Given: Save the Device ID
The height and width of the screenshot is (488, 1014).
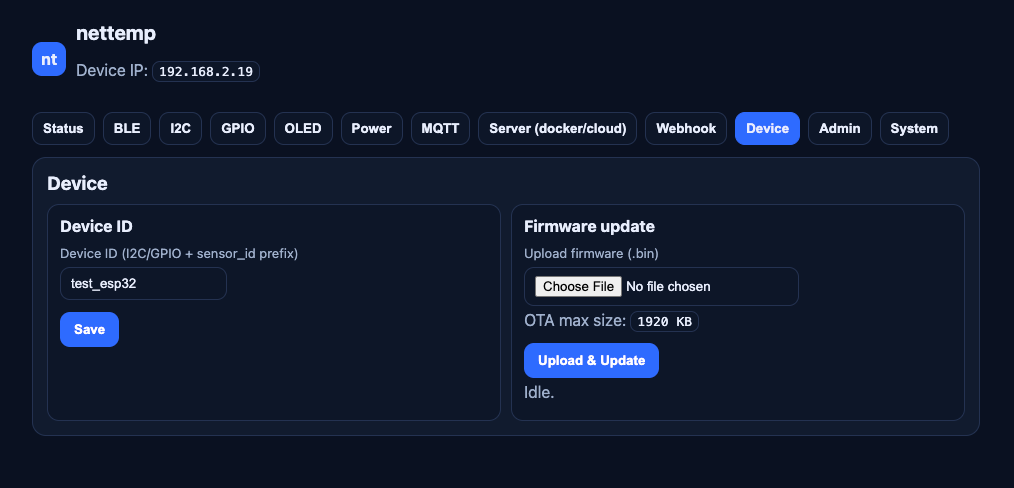Looking at the screenshot, I should (x=89, y=330).
